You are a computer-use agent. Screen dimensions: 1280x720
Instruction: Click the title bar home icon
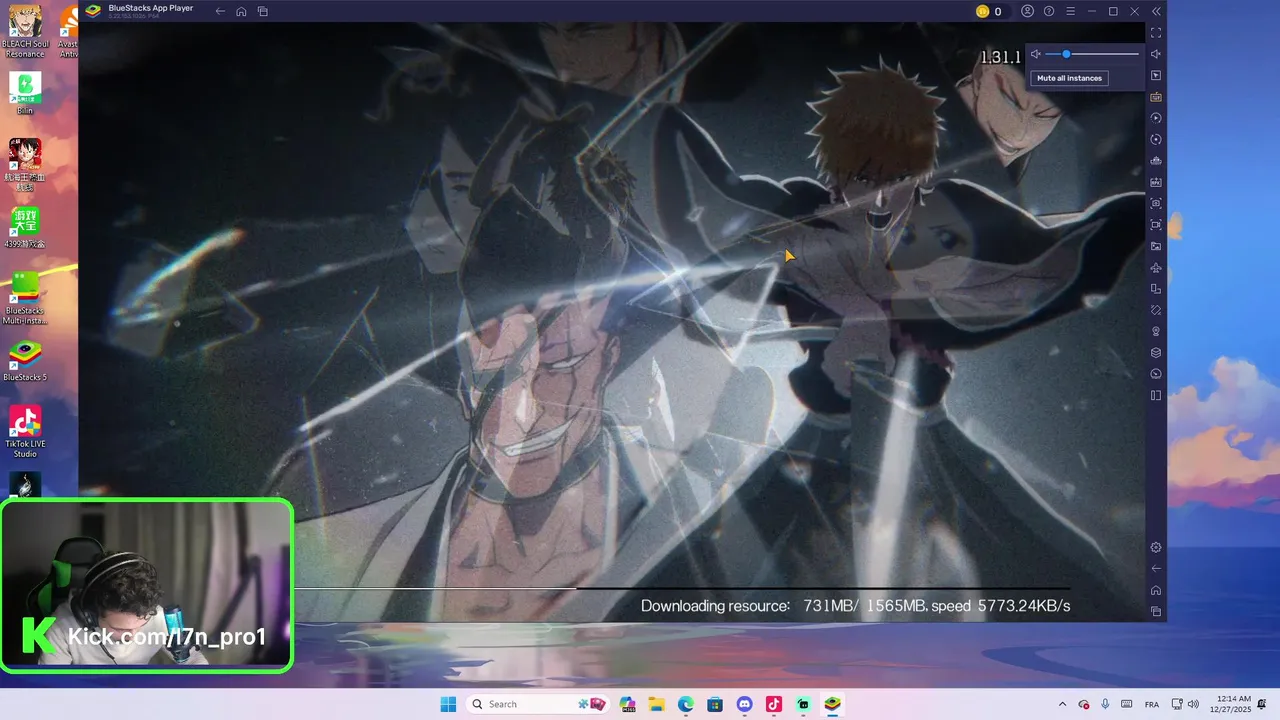point(241,11)
